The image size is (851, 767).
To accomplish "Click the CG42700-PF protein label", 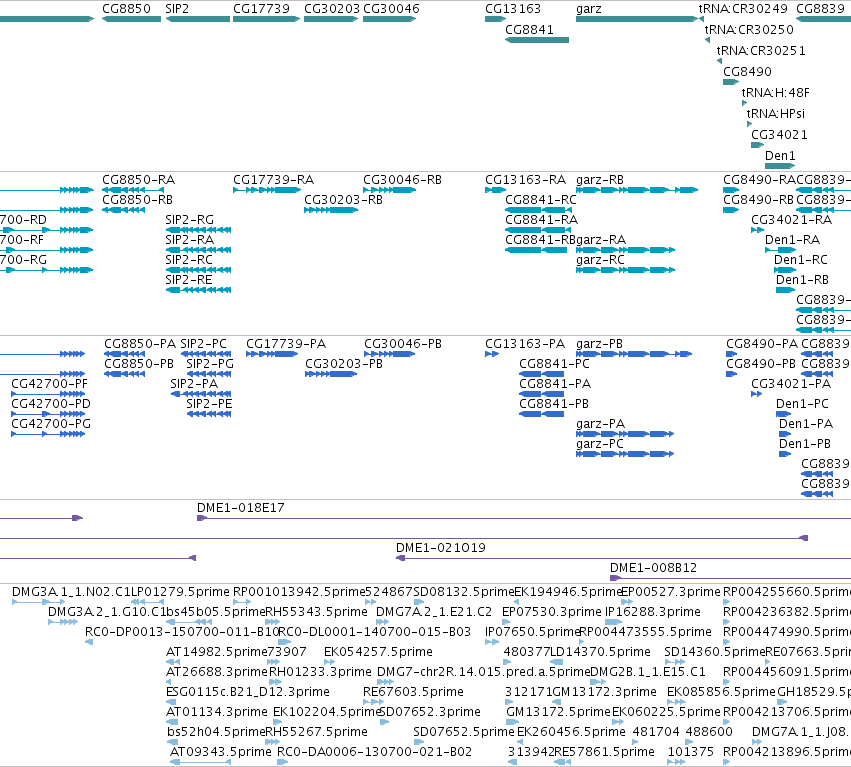I will click(x=49, y=384).
